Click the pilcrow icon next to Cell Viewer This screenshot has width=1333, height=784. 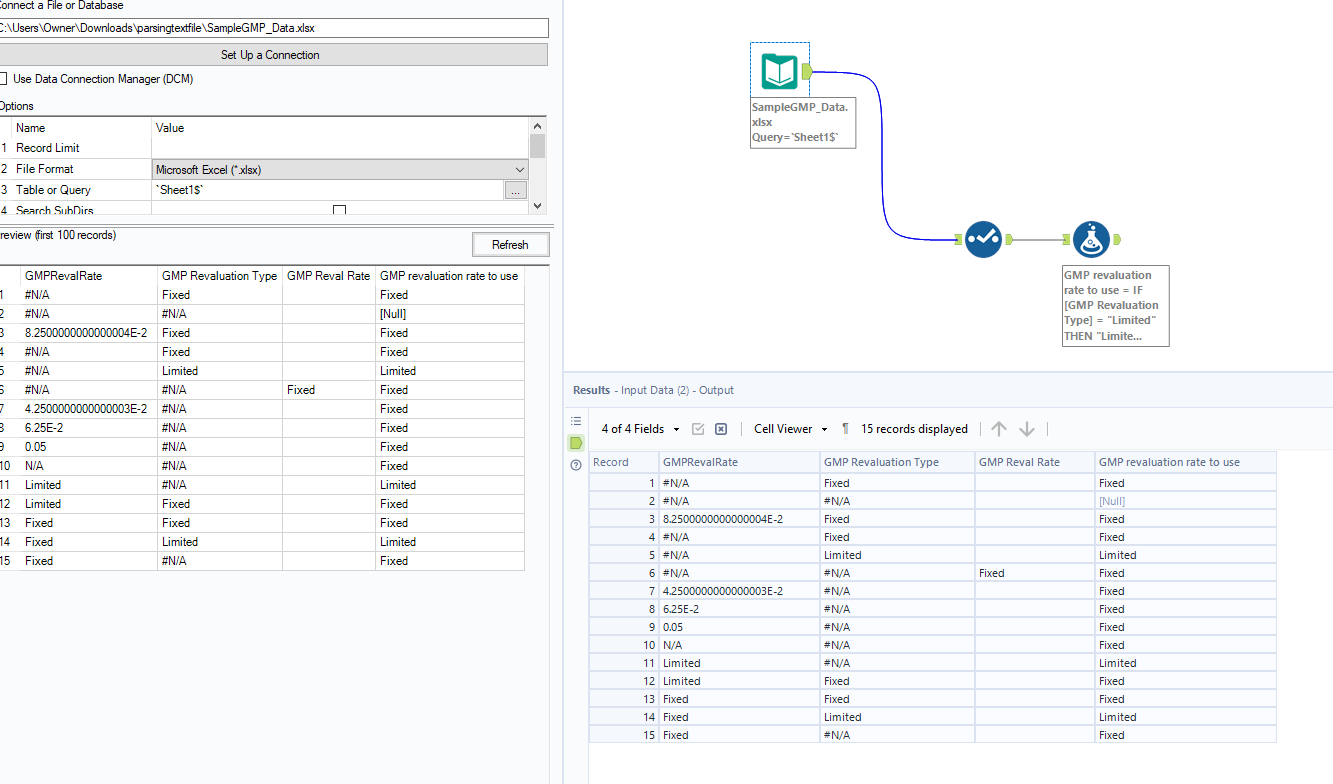pos(845,428)
